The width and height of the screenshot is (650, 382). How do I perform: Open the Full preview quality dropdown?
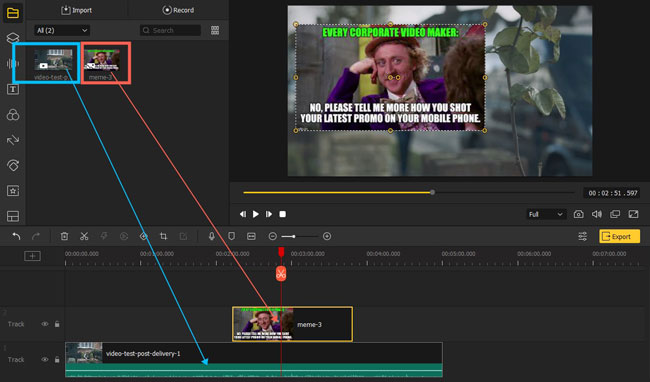(546, 214)
